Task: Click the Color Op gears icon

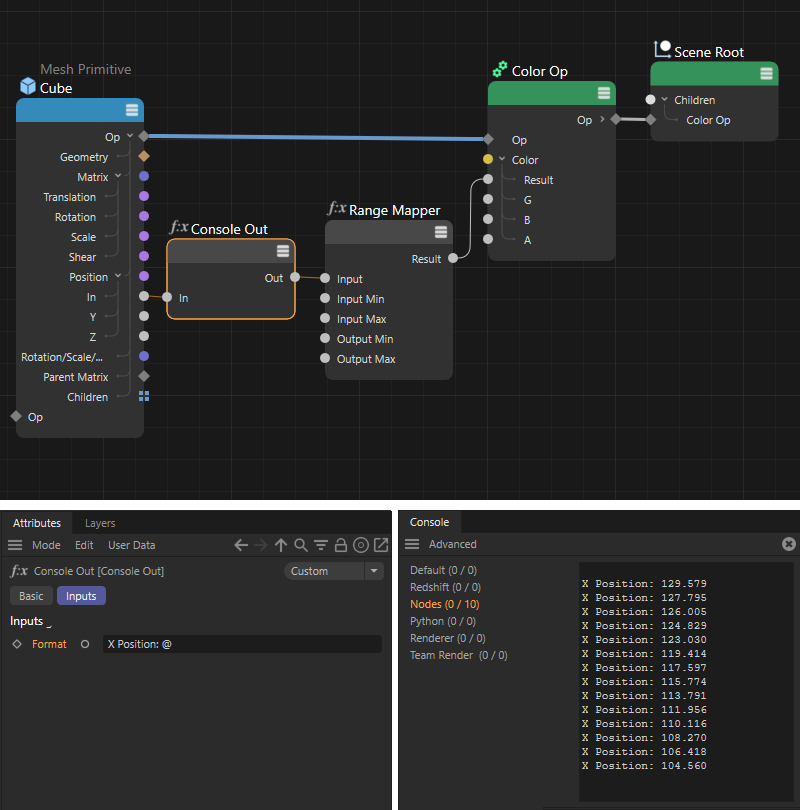Action: [x=499, y=69]
